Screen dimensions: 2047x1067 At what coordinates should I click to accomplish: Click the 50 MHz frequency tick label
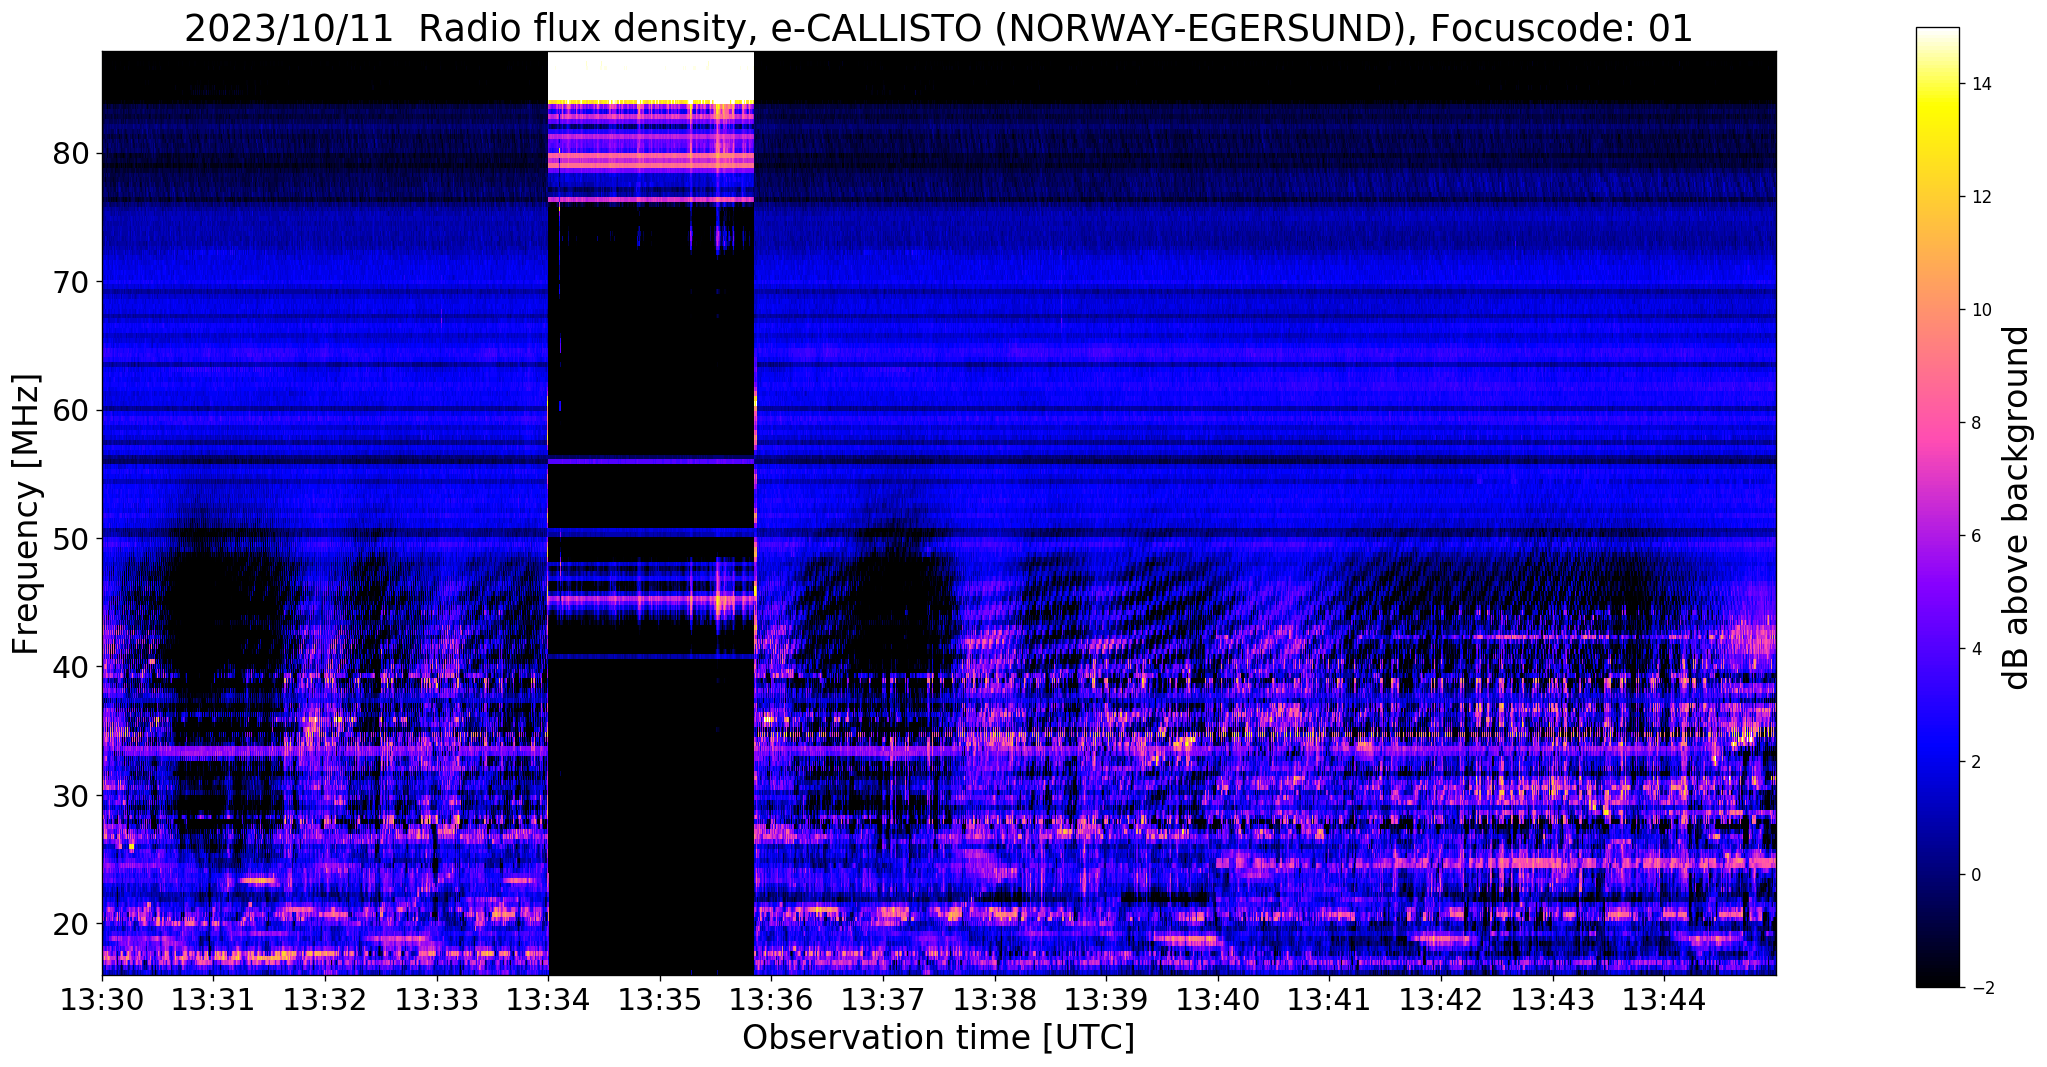(71, 538)
